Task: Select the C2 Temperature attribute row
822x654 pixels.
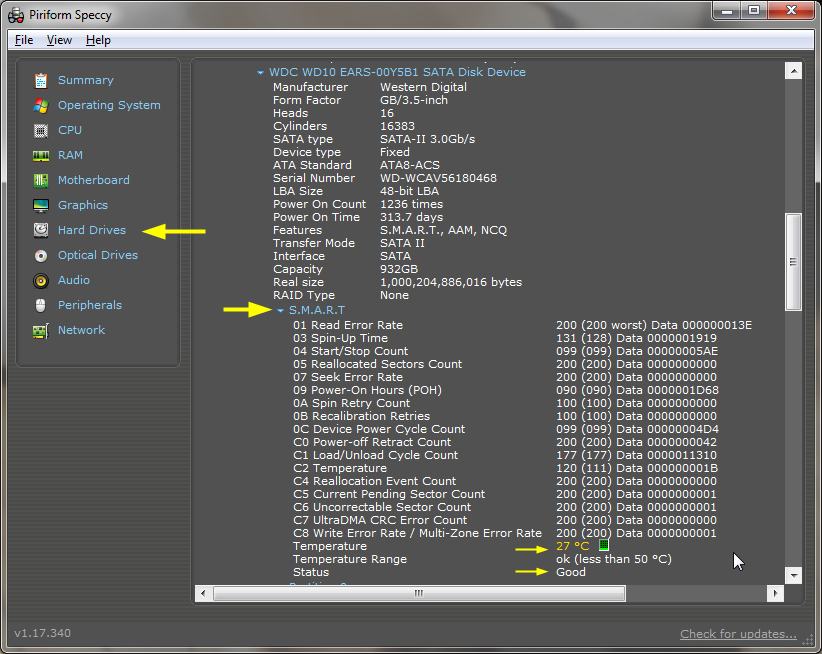Action: coord(505,468)
